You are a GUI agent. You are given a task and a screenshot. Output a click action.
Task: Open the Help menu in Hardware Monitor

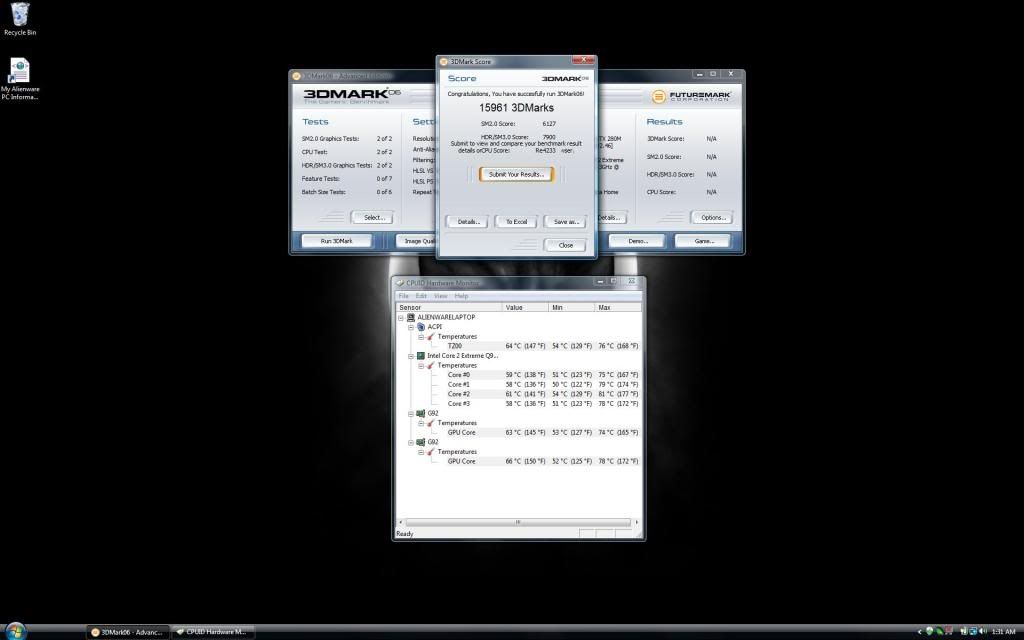(x=461, y=296)
